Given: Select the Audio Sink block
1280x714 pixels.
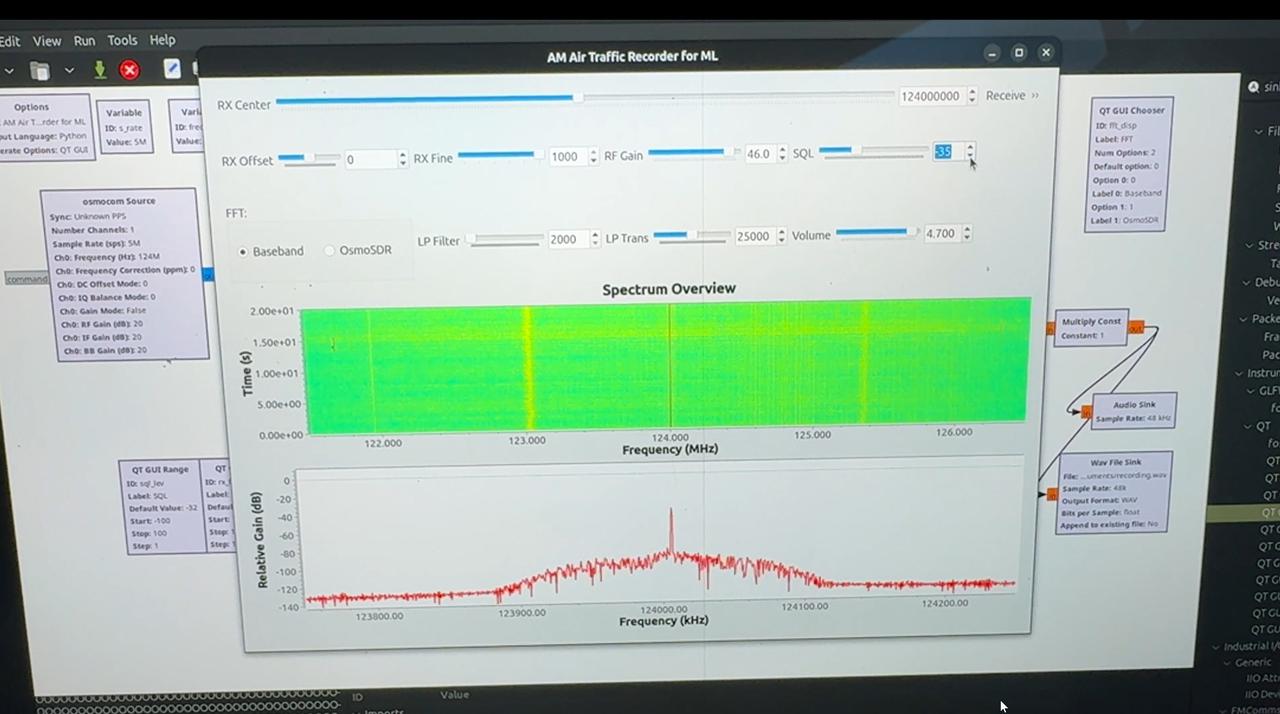Looking at the screenshot, I should (x=1133, y=410).
